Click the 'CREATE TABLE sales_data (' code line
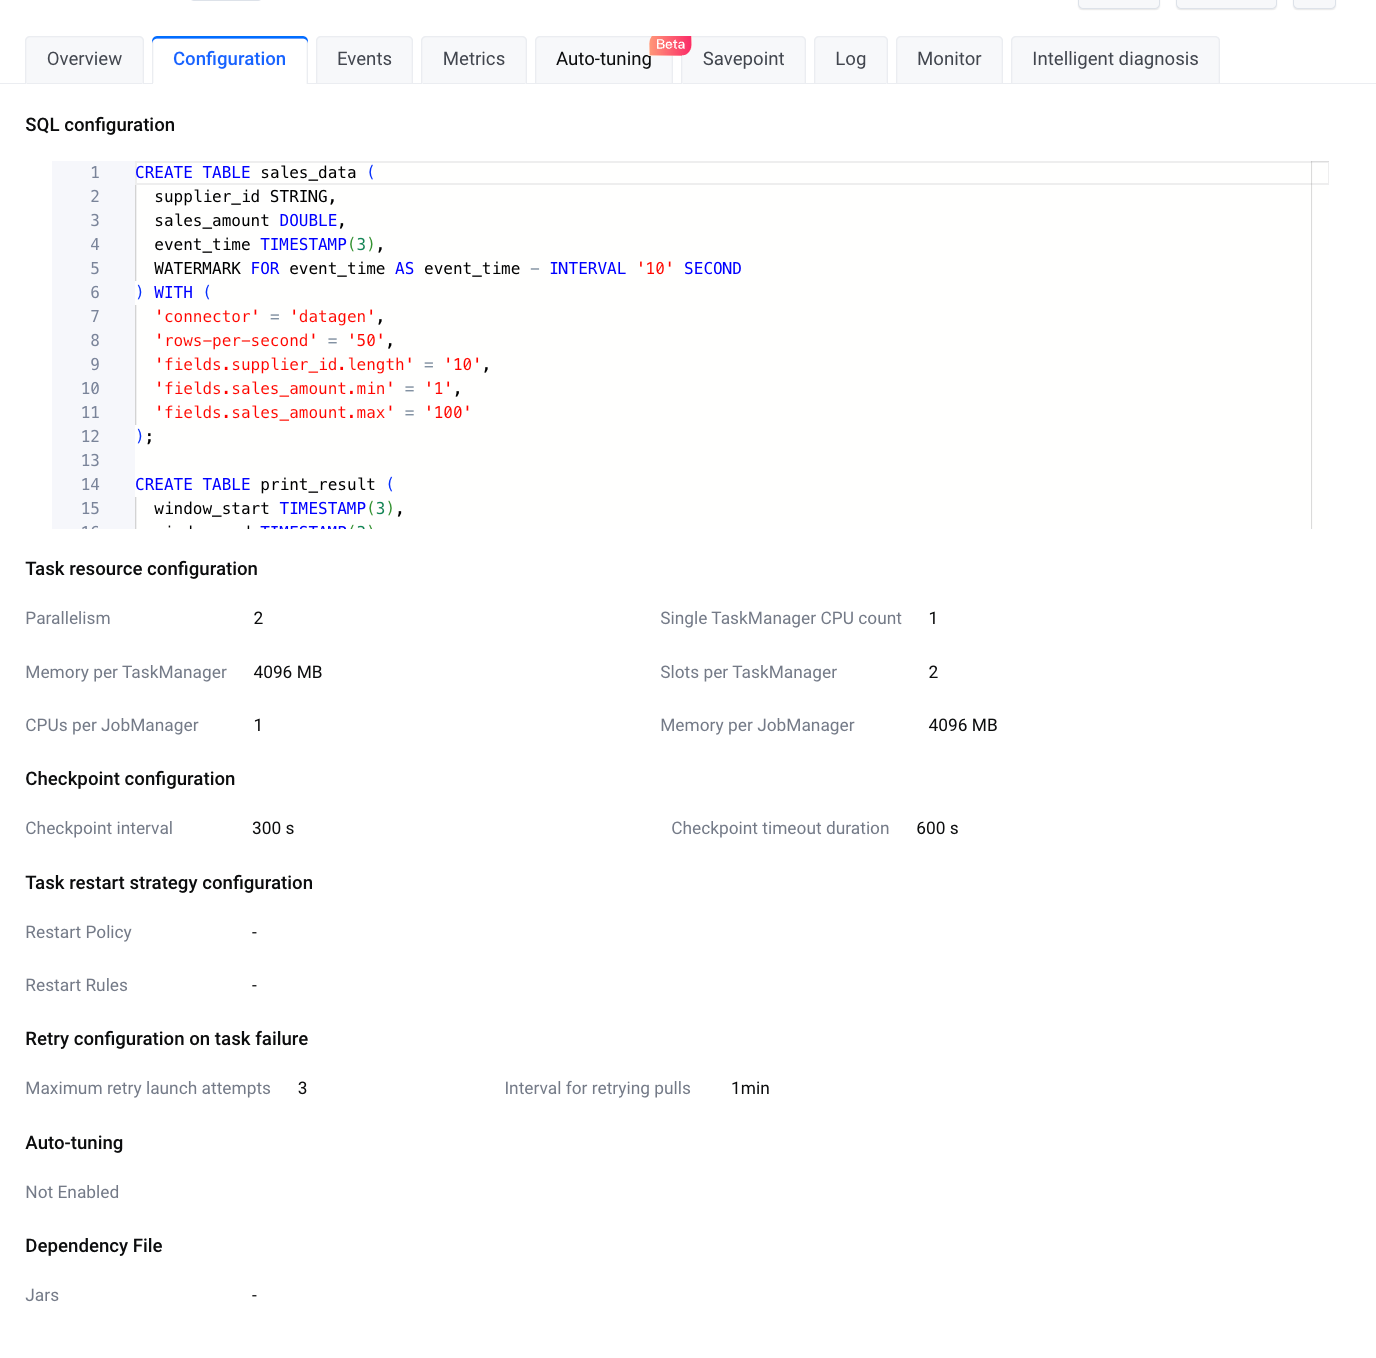 click(255, 172)
